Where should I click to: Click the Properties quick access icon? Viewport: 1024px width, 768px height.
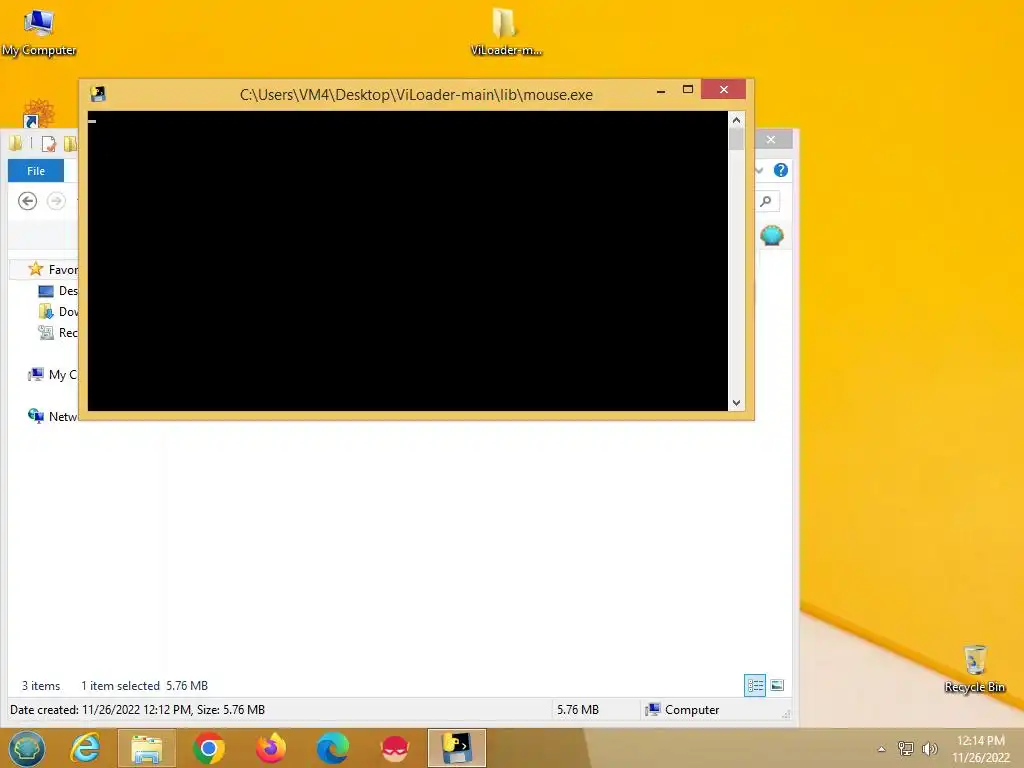pos(48,143)
